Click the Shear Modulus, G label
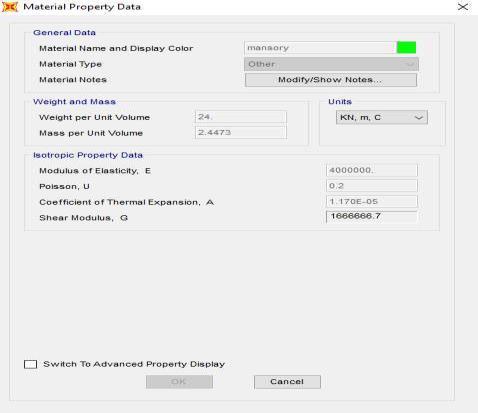 (84, 218)
